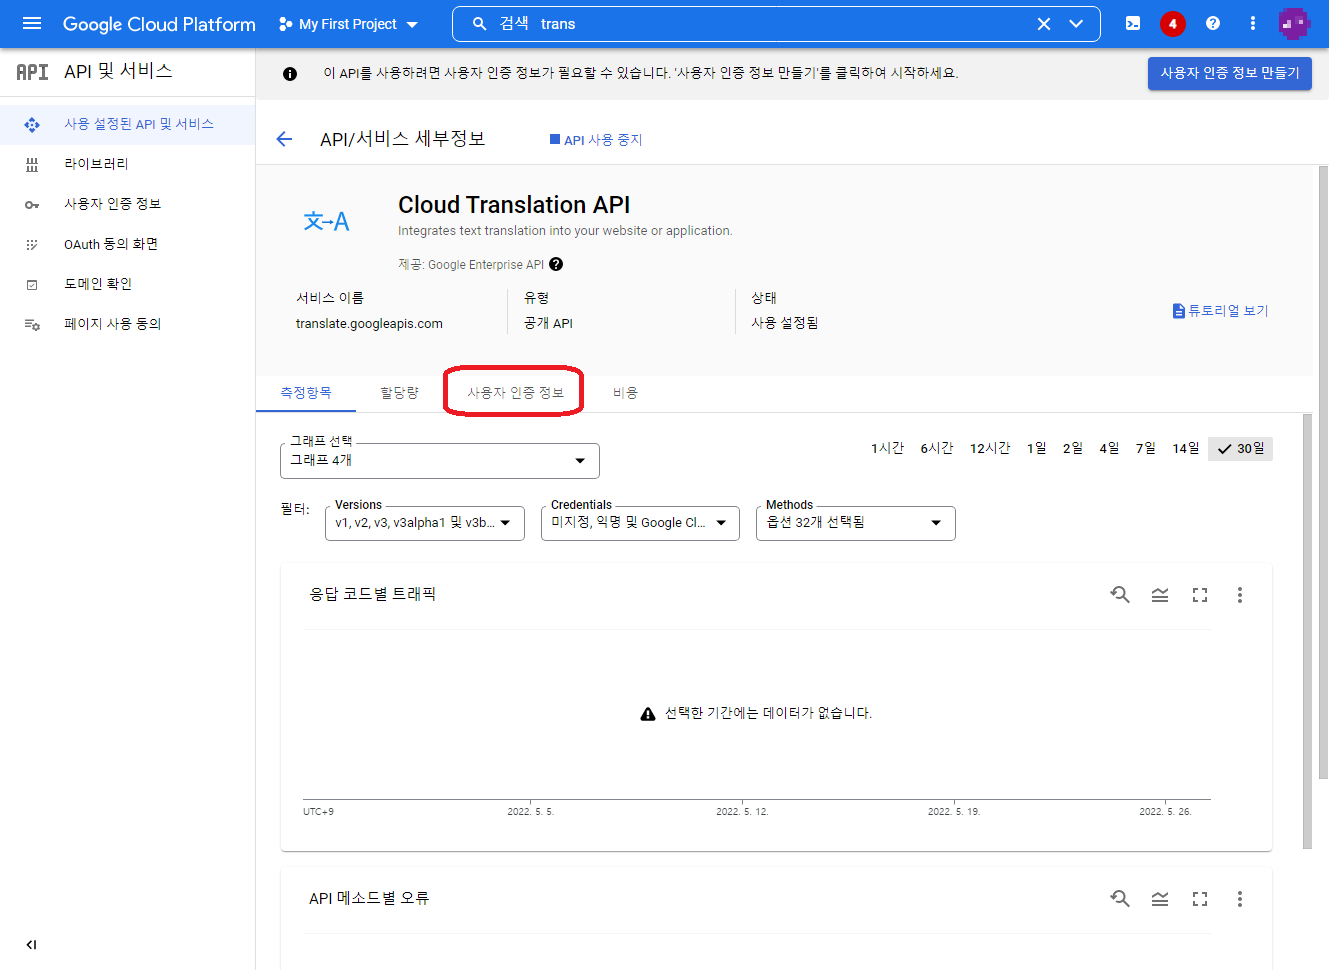
Task: Click the Google Cloud Platform logo
Action: click(x=159, y=24)
